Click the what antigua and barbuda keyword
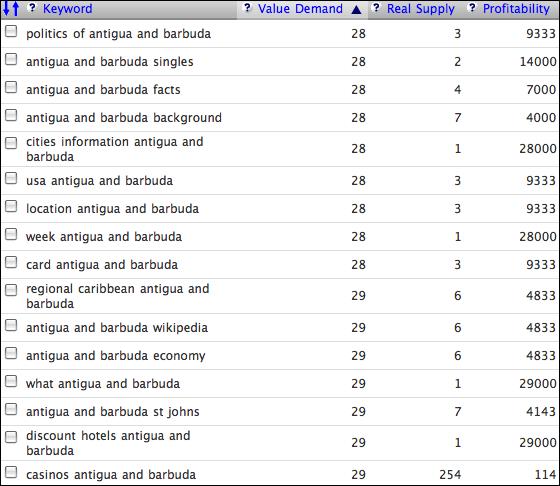 [103, 384]
